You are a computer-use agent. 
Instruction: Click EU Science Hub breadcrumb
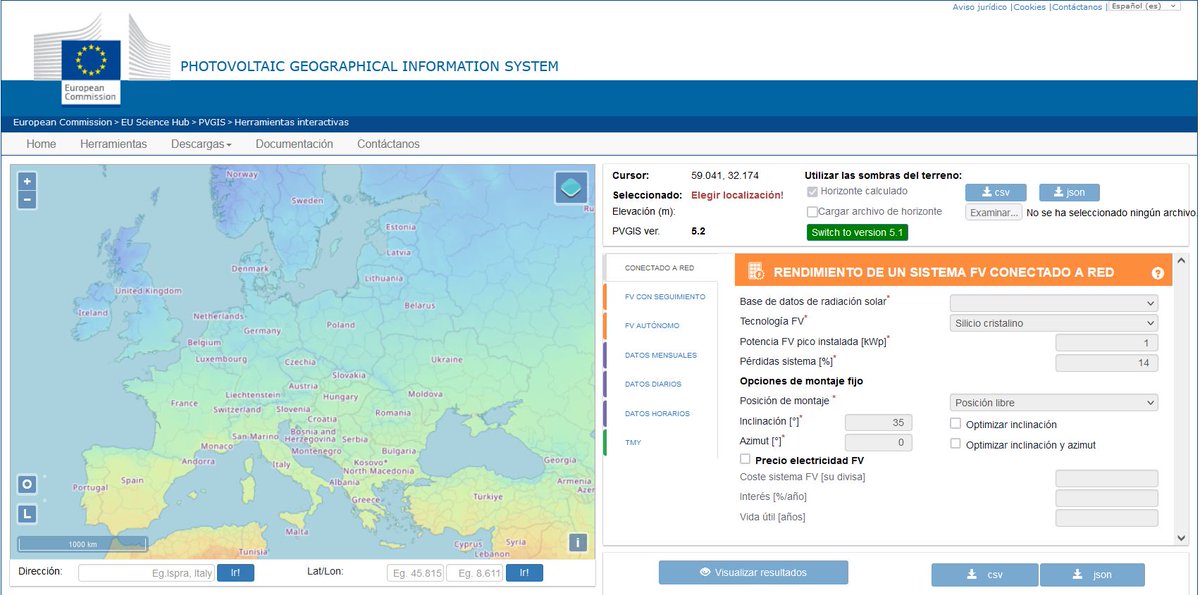156,122
